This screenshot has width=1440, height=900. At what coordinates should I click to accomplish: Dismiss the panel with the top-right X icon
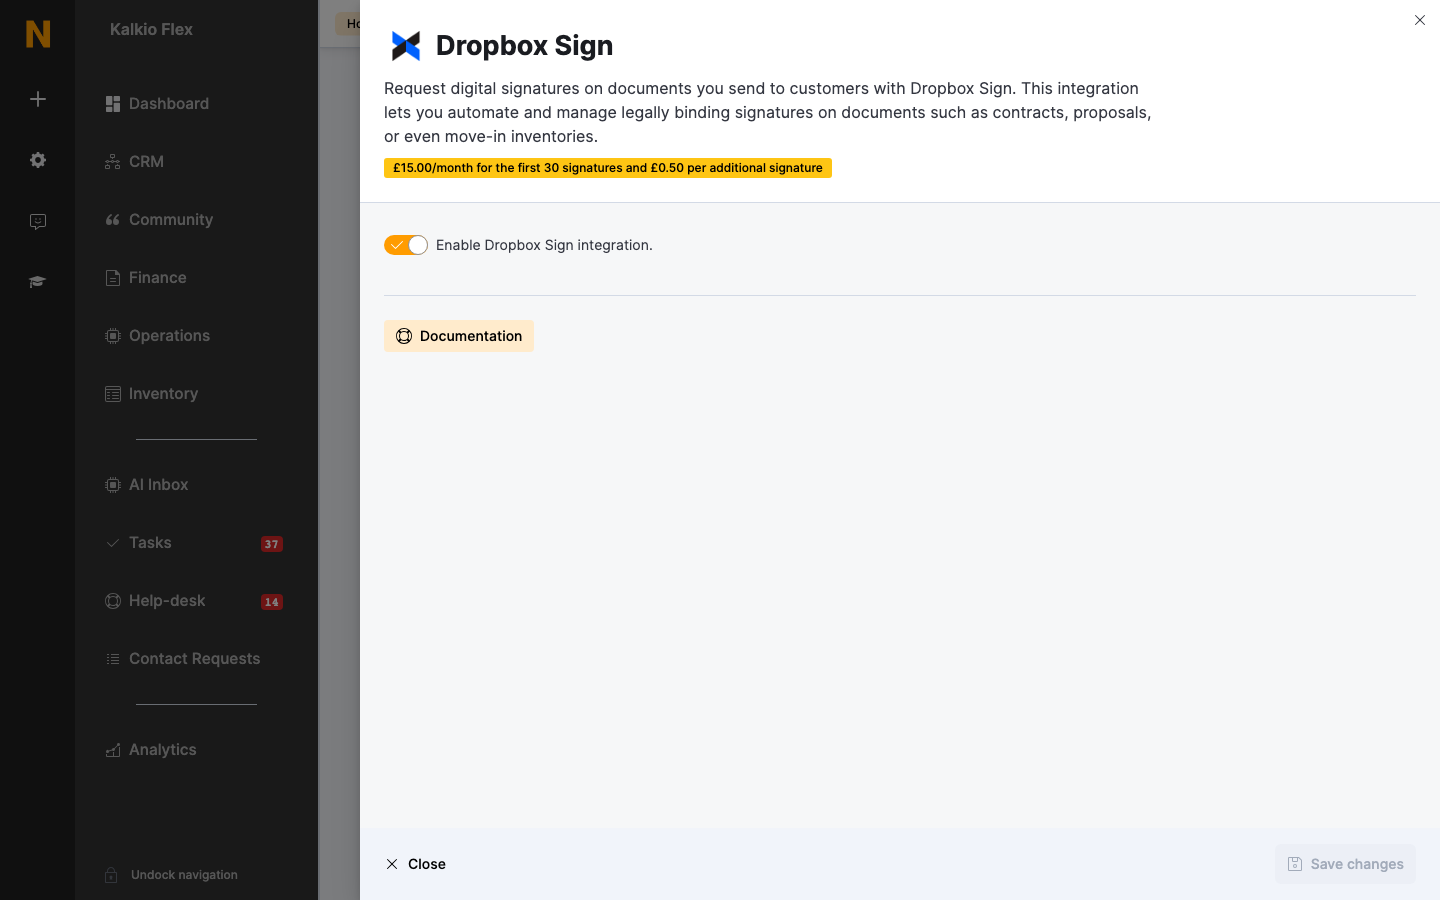(1420, 20)
